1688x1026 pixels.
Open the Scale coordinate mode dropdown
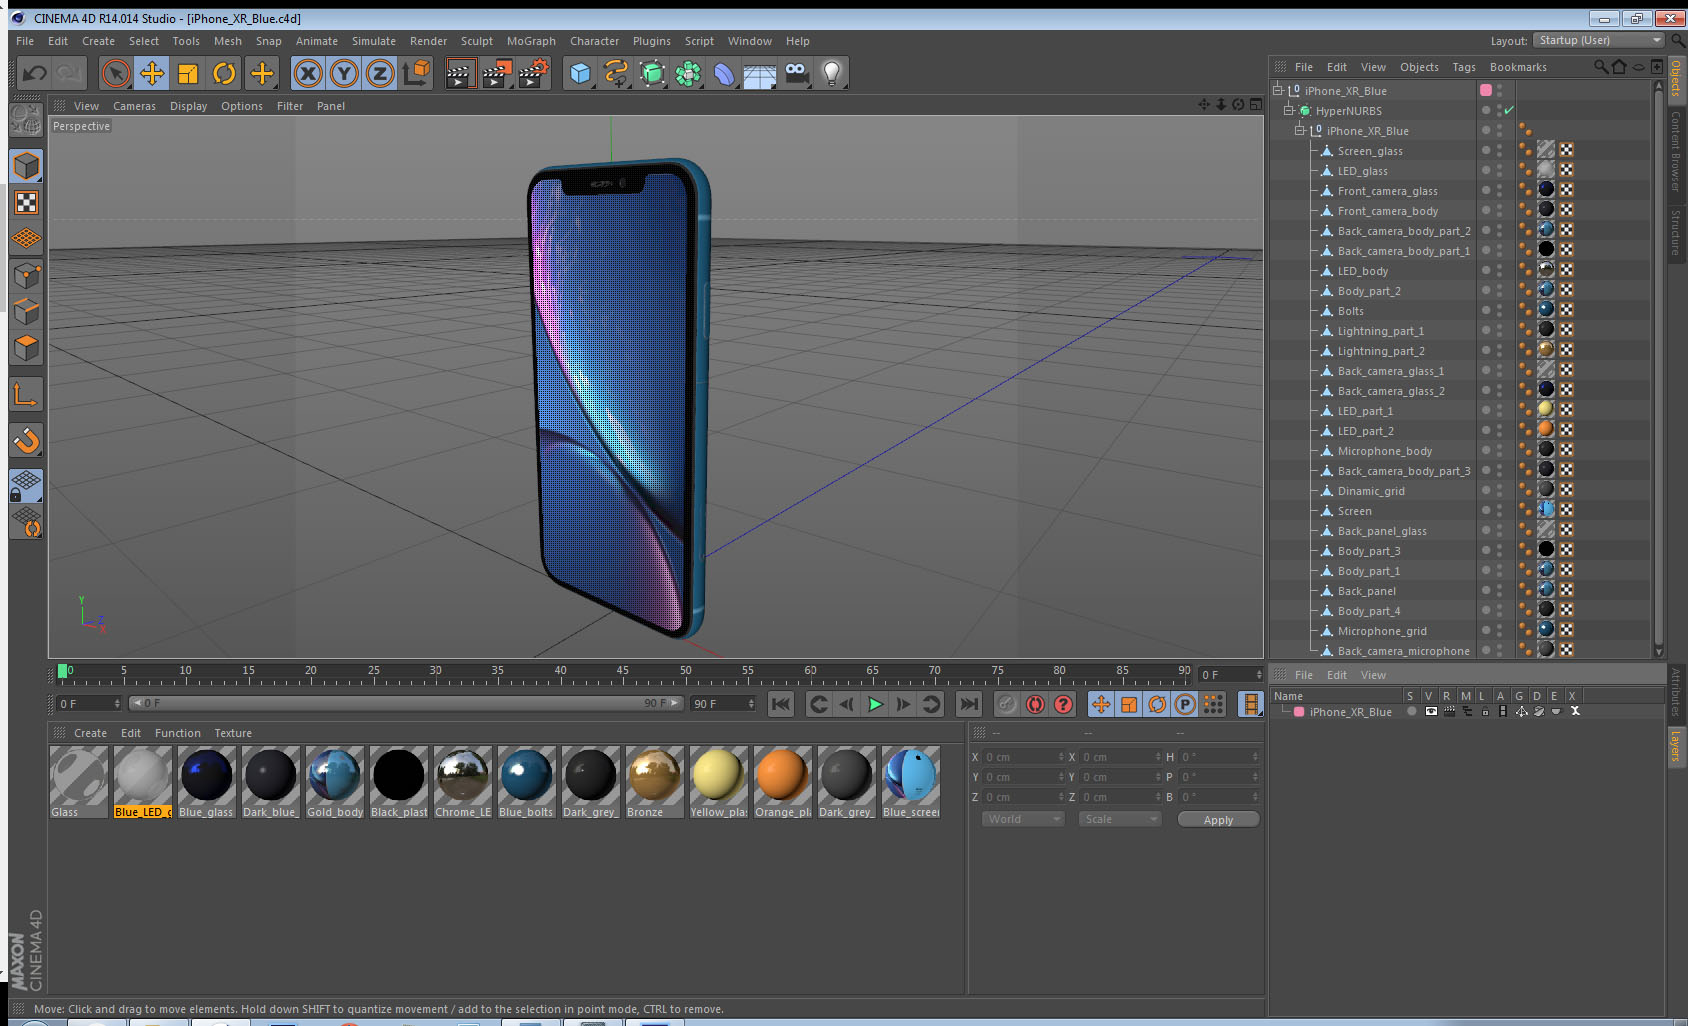point(1120,819)
